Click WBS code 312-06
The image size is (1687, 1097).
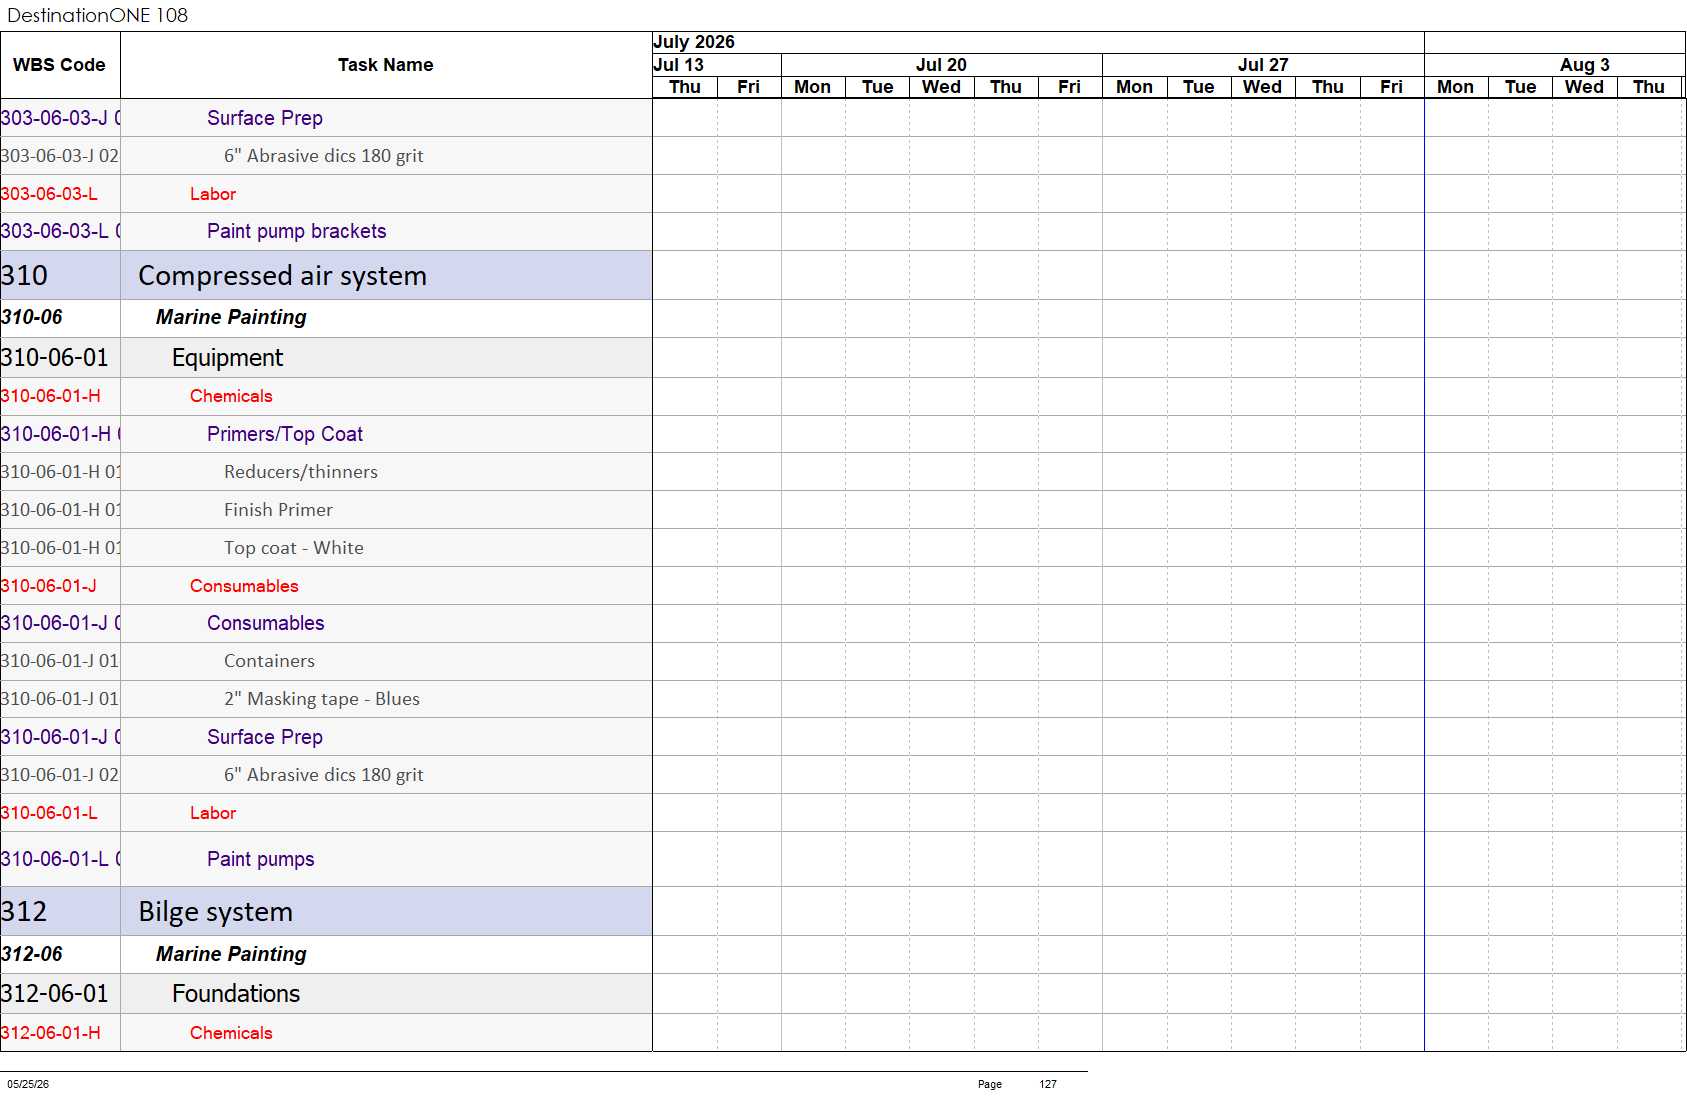point(32,954)
